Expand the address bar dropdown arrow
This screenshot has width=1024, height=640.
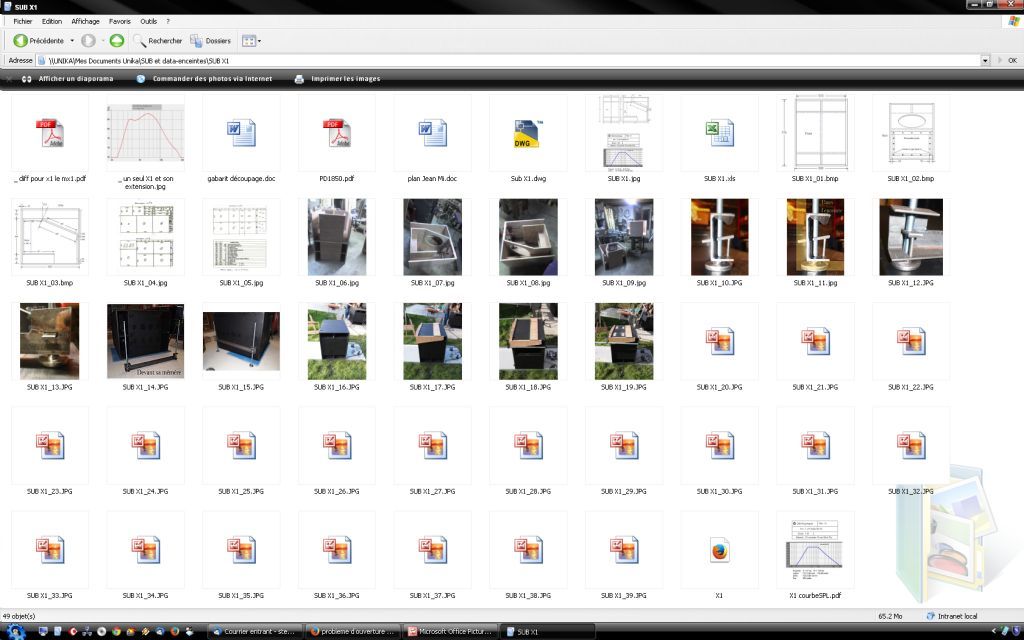pyautogui.click(x=985, y=61)
